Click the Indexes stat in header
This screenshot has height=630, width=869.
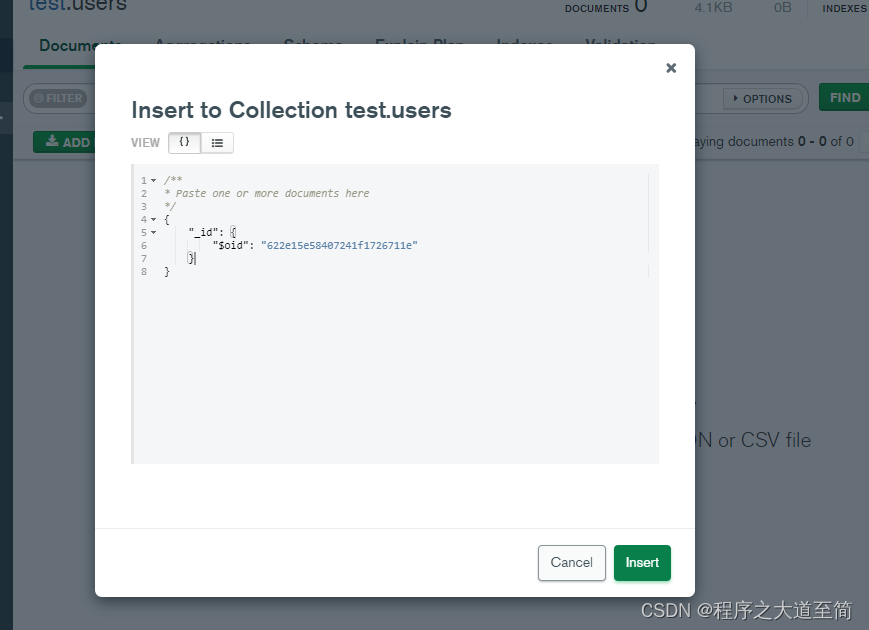tap(844, 8)
